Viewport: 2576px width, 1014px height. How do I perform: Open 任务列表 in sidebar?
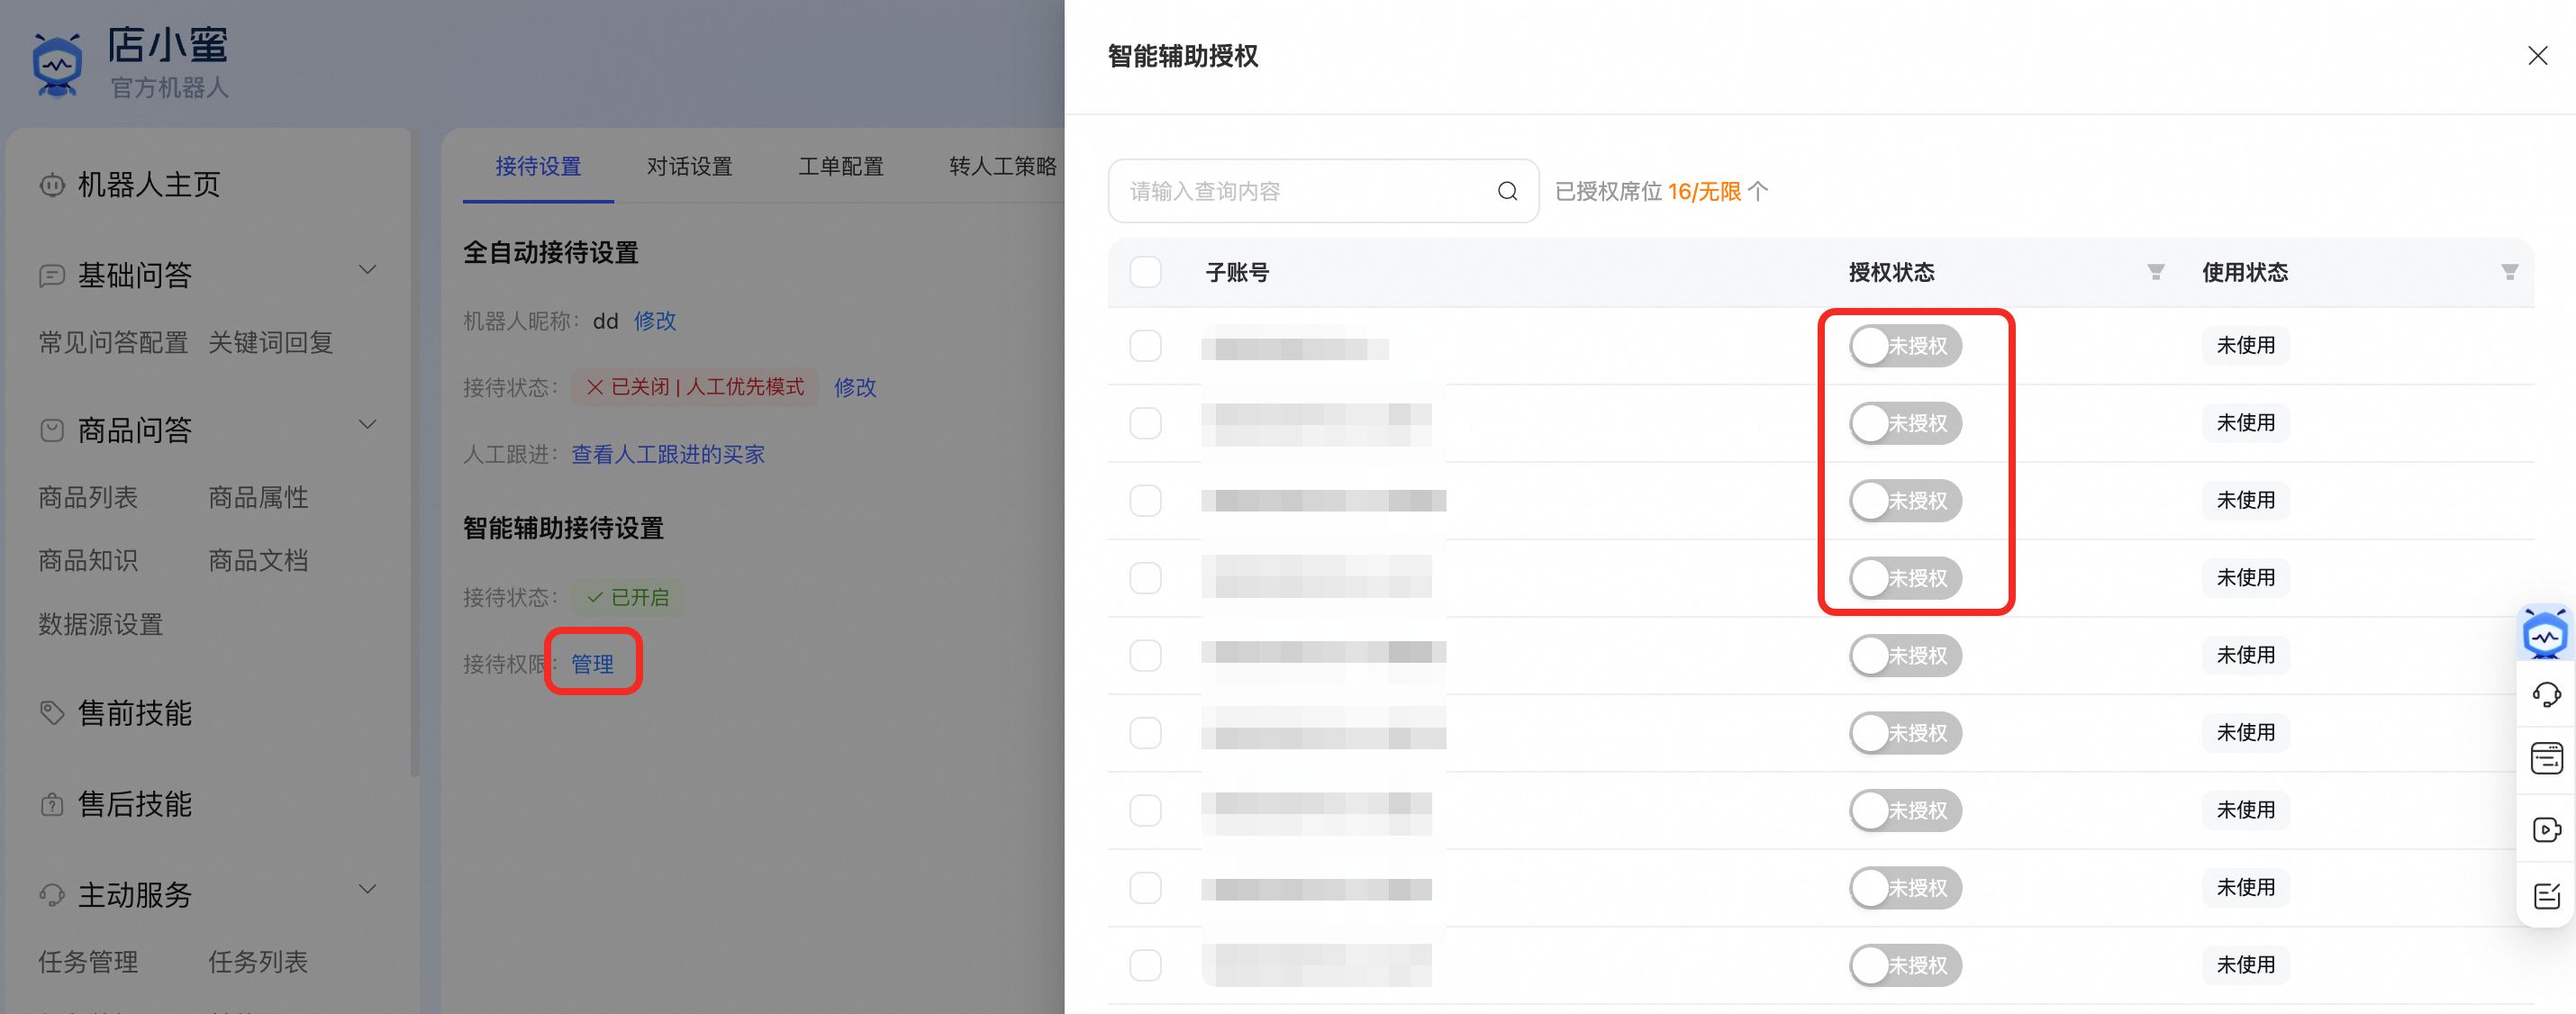click(258, 962)
